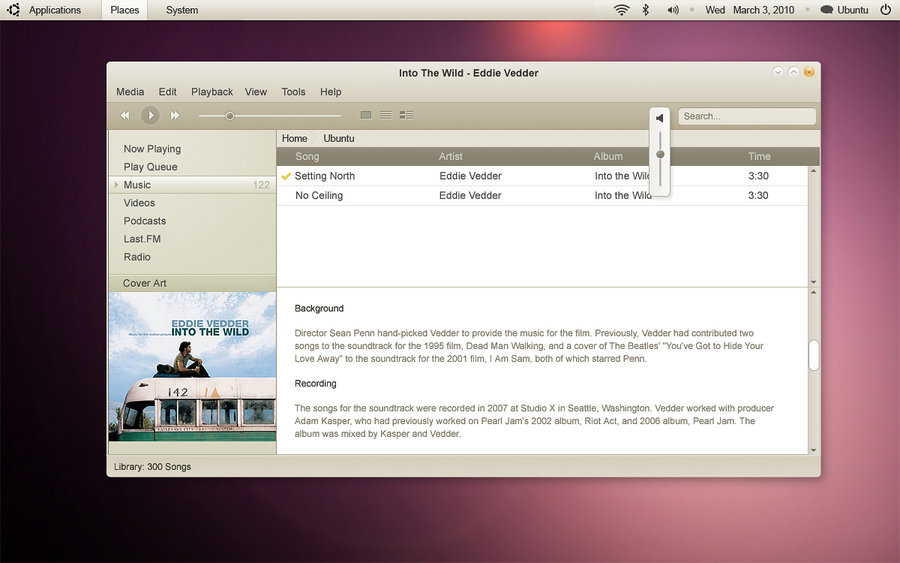Skip to next track
The image size is (900, 563).
(x=175, y=115)
